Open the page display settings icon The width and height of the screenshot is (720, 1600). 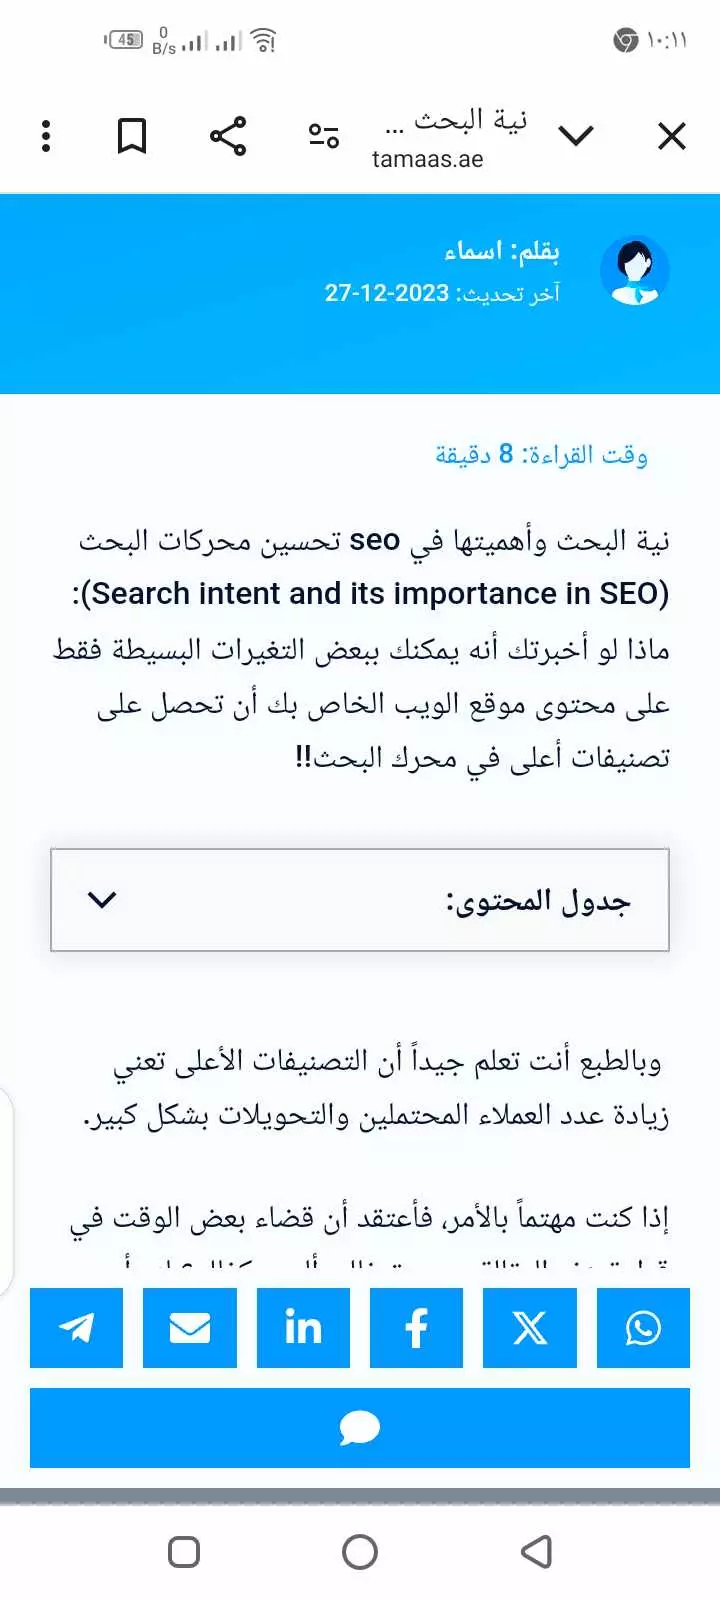(x=324, y=137)
